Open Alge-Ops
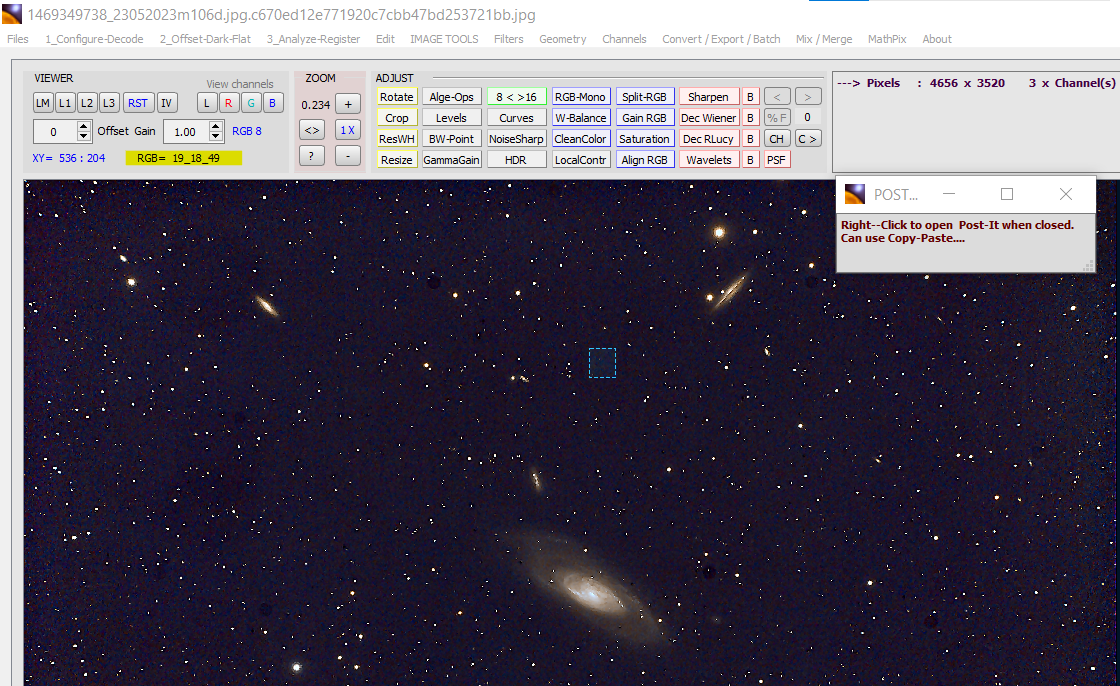1120x686 pixels. coord(451,97)
